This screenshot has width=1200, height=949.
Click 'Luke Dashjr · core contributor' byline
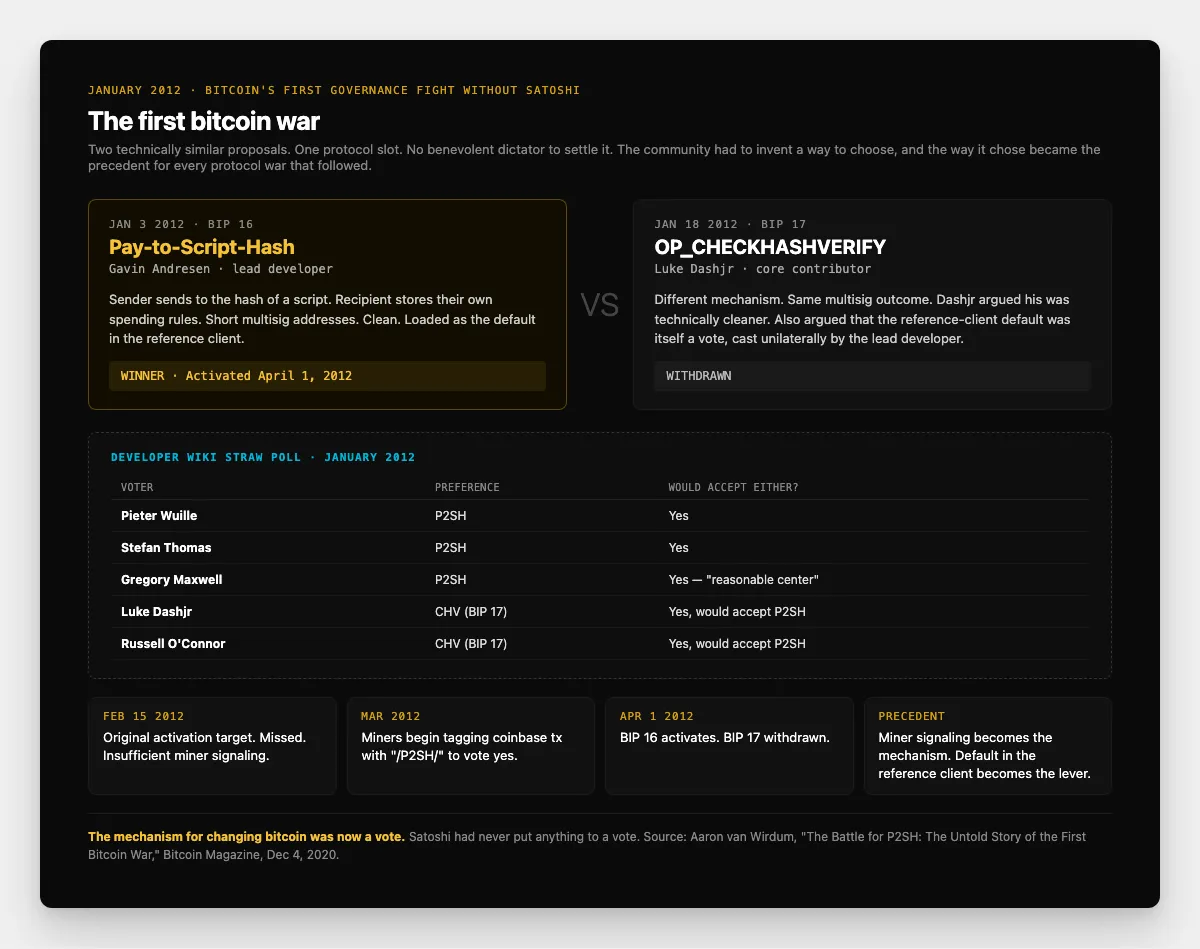pyautogui.click(x=762, y=269)
